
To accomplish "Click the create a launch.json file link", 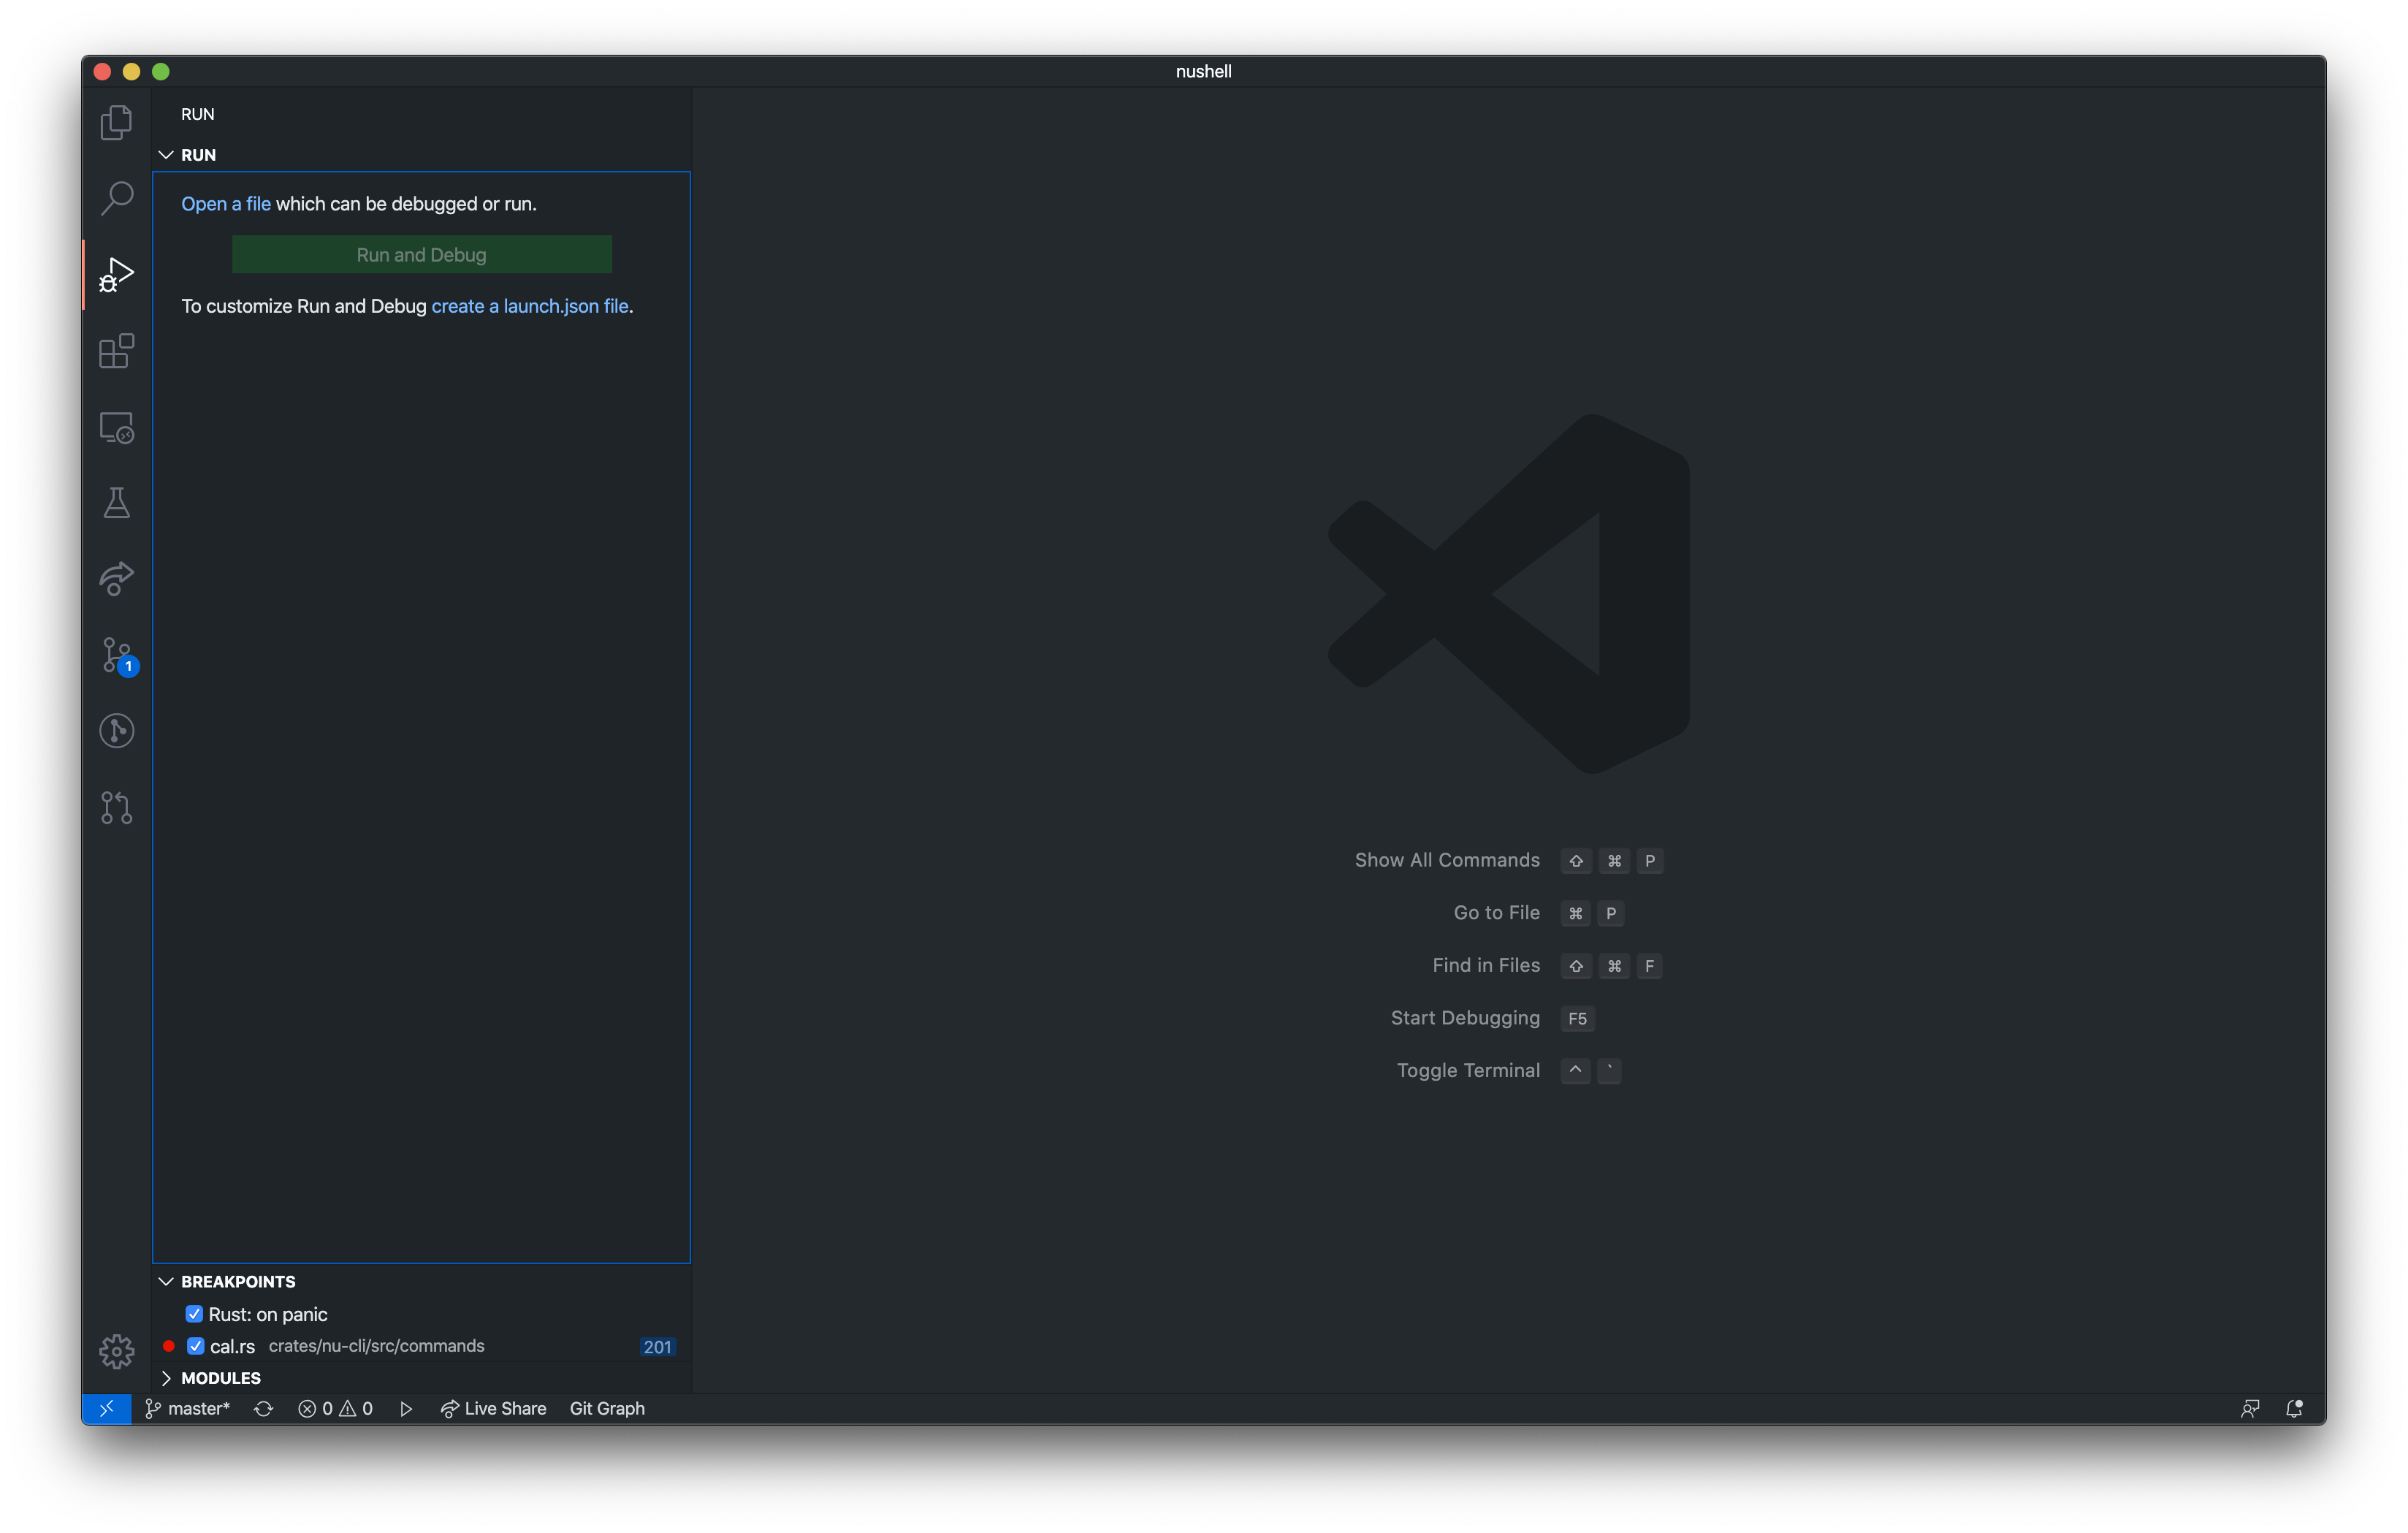I will point(530,306).
